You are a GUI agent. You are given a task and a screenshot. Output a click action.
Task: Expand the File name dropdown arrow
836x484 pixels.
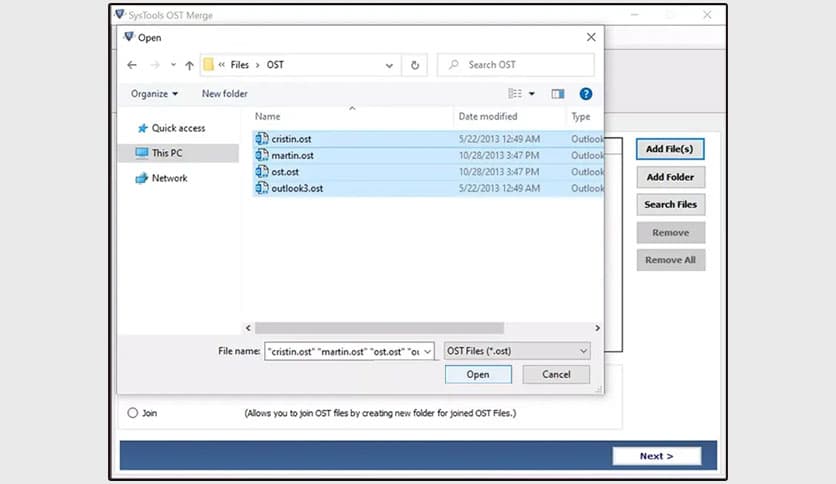[x=428, y=351]
